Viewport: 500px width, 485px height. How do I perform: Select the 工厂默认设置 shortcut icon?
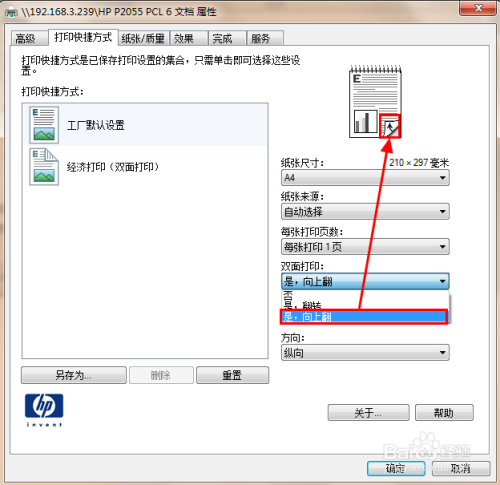44,125
